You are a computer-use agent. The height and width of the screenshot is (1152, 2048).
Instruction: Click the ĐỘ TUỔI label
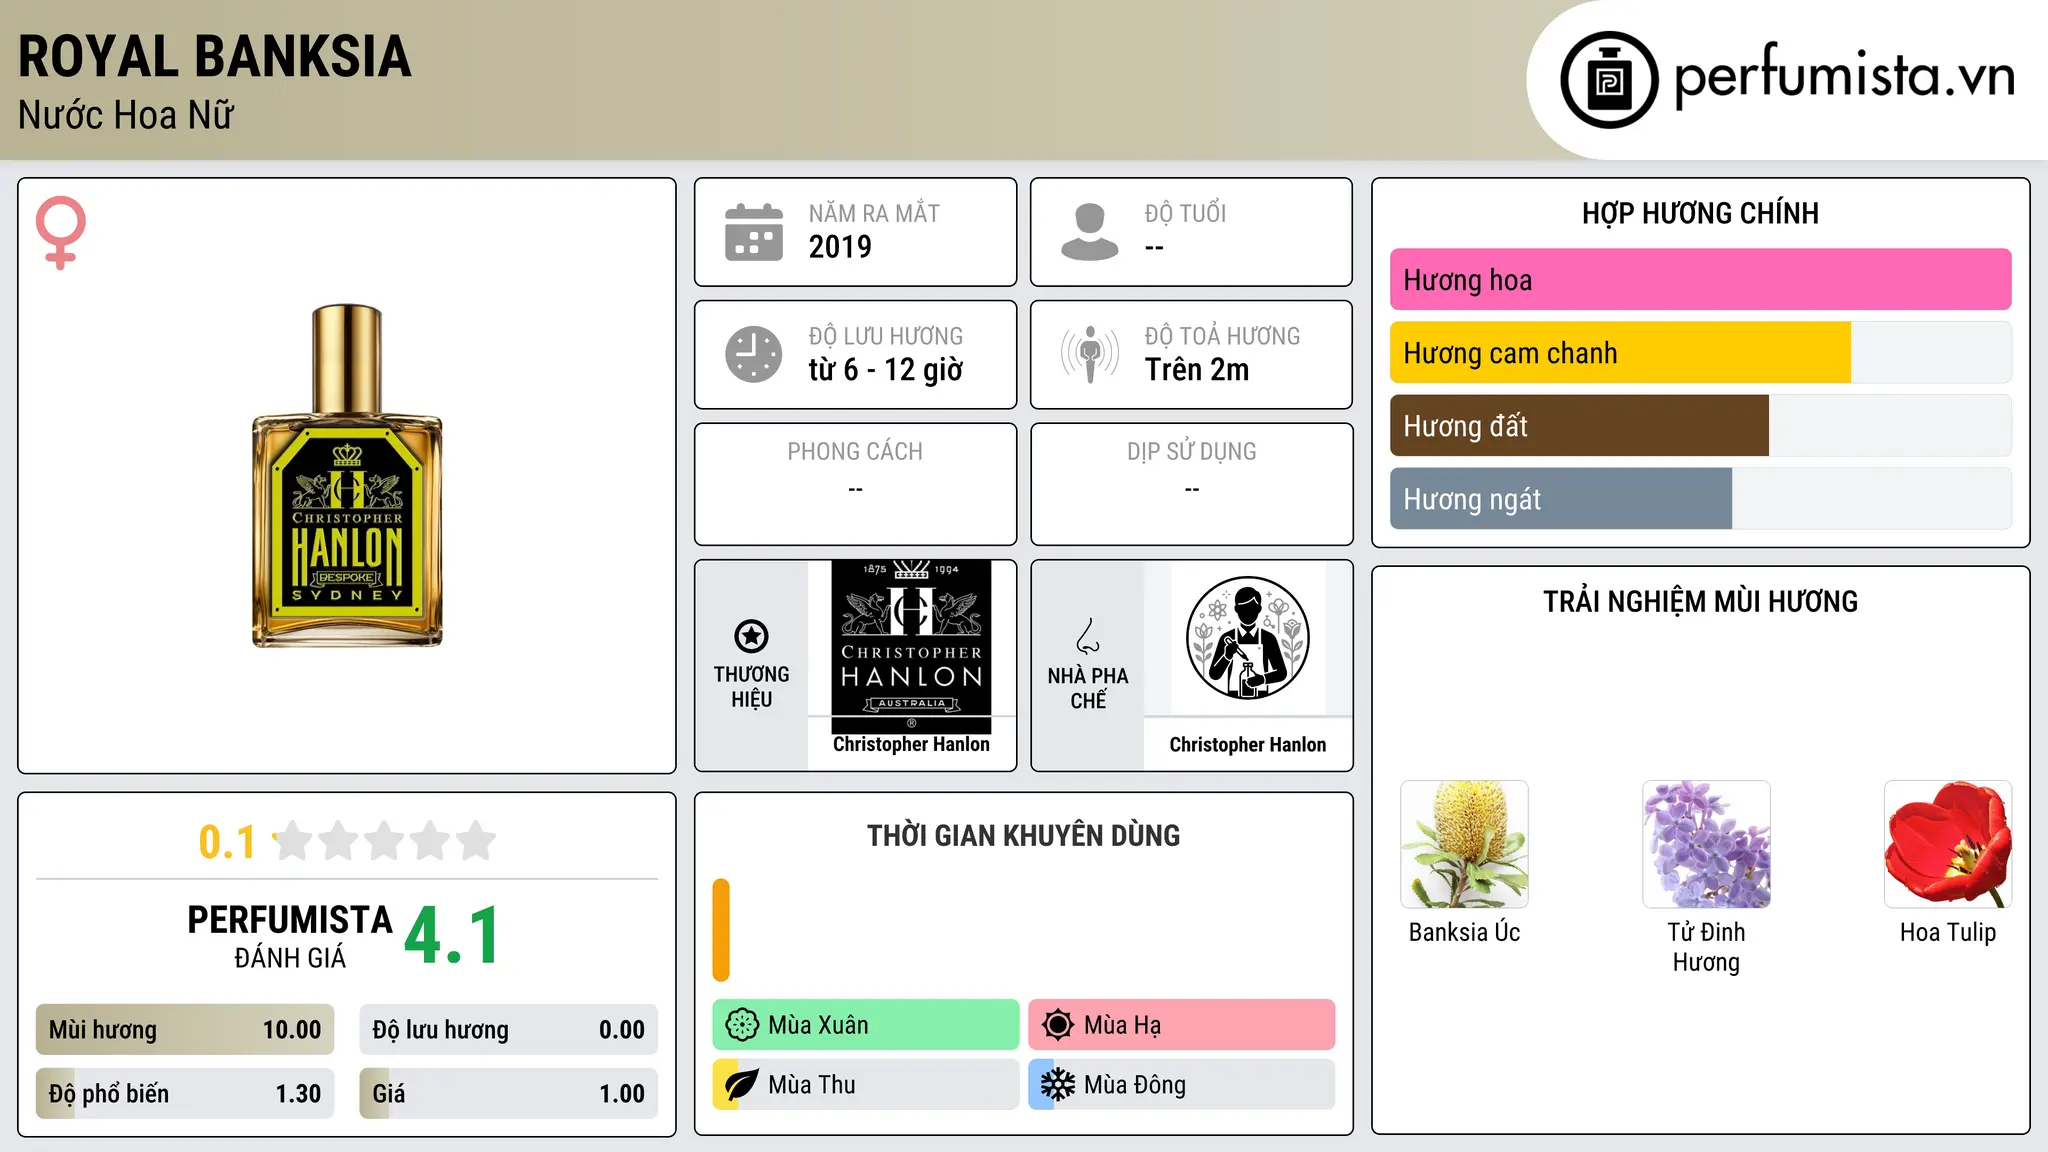tap(1185, 214)
